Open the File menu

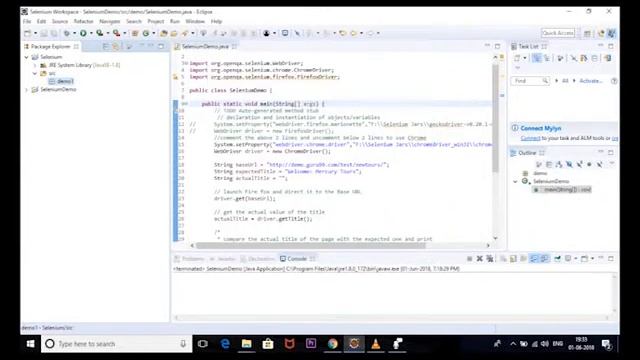[x=27, y=21]
